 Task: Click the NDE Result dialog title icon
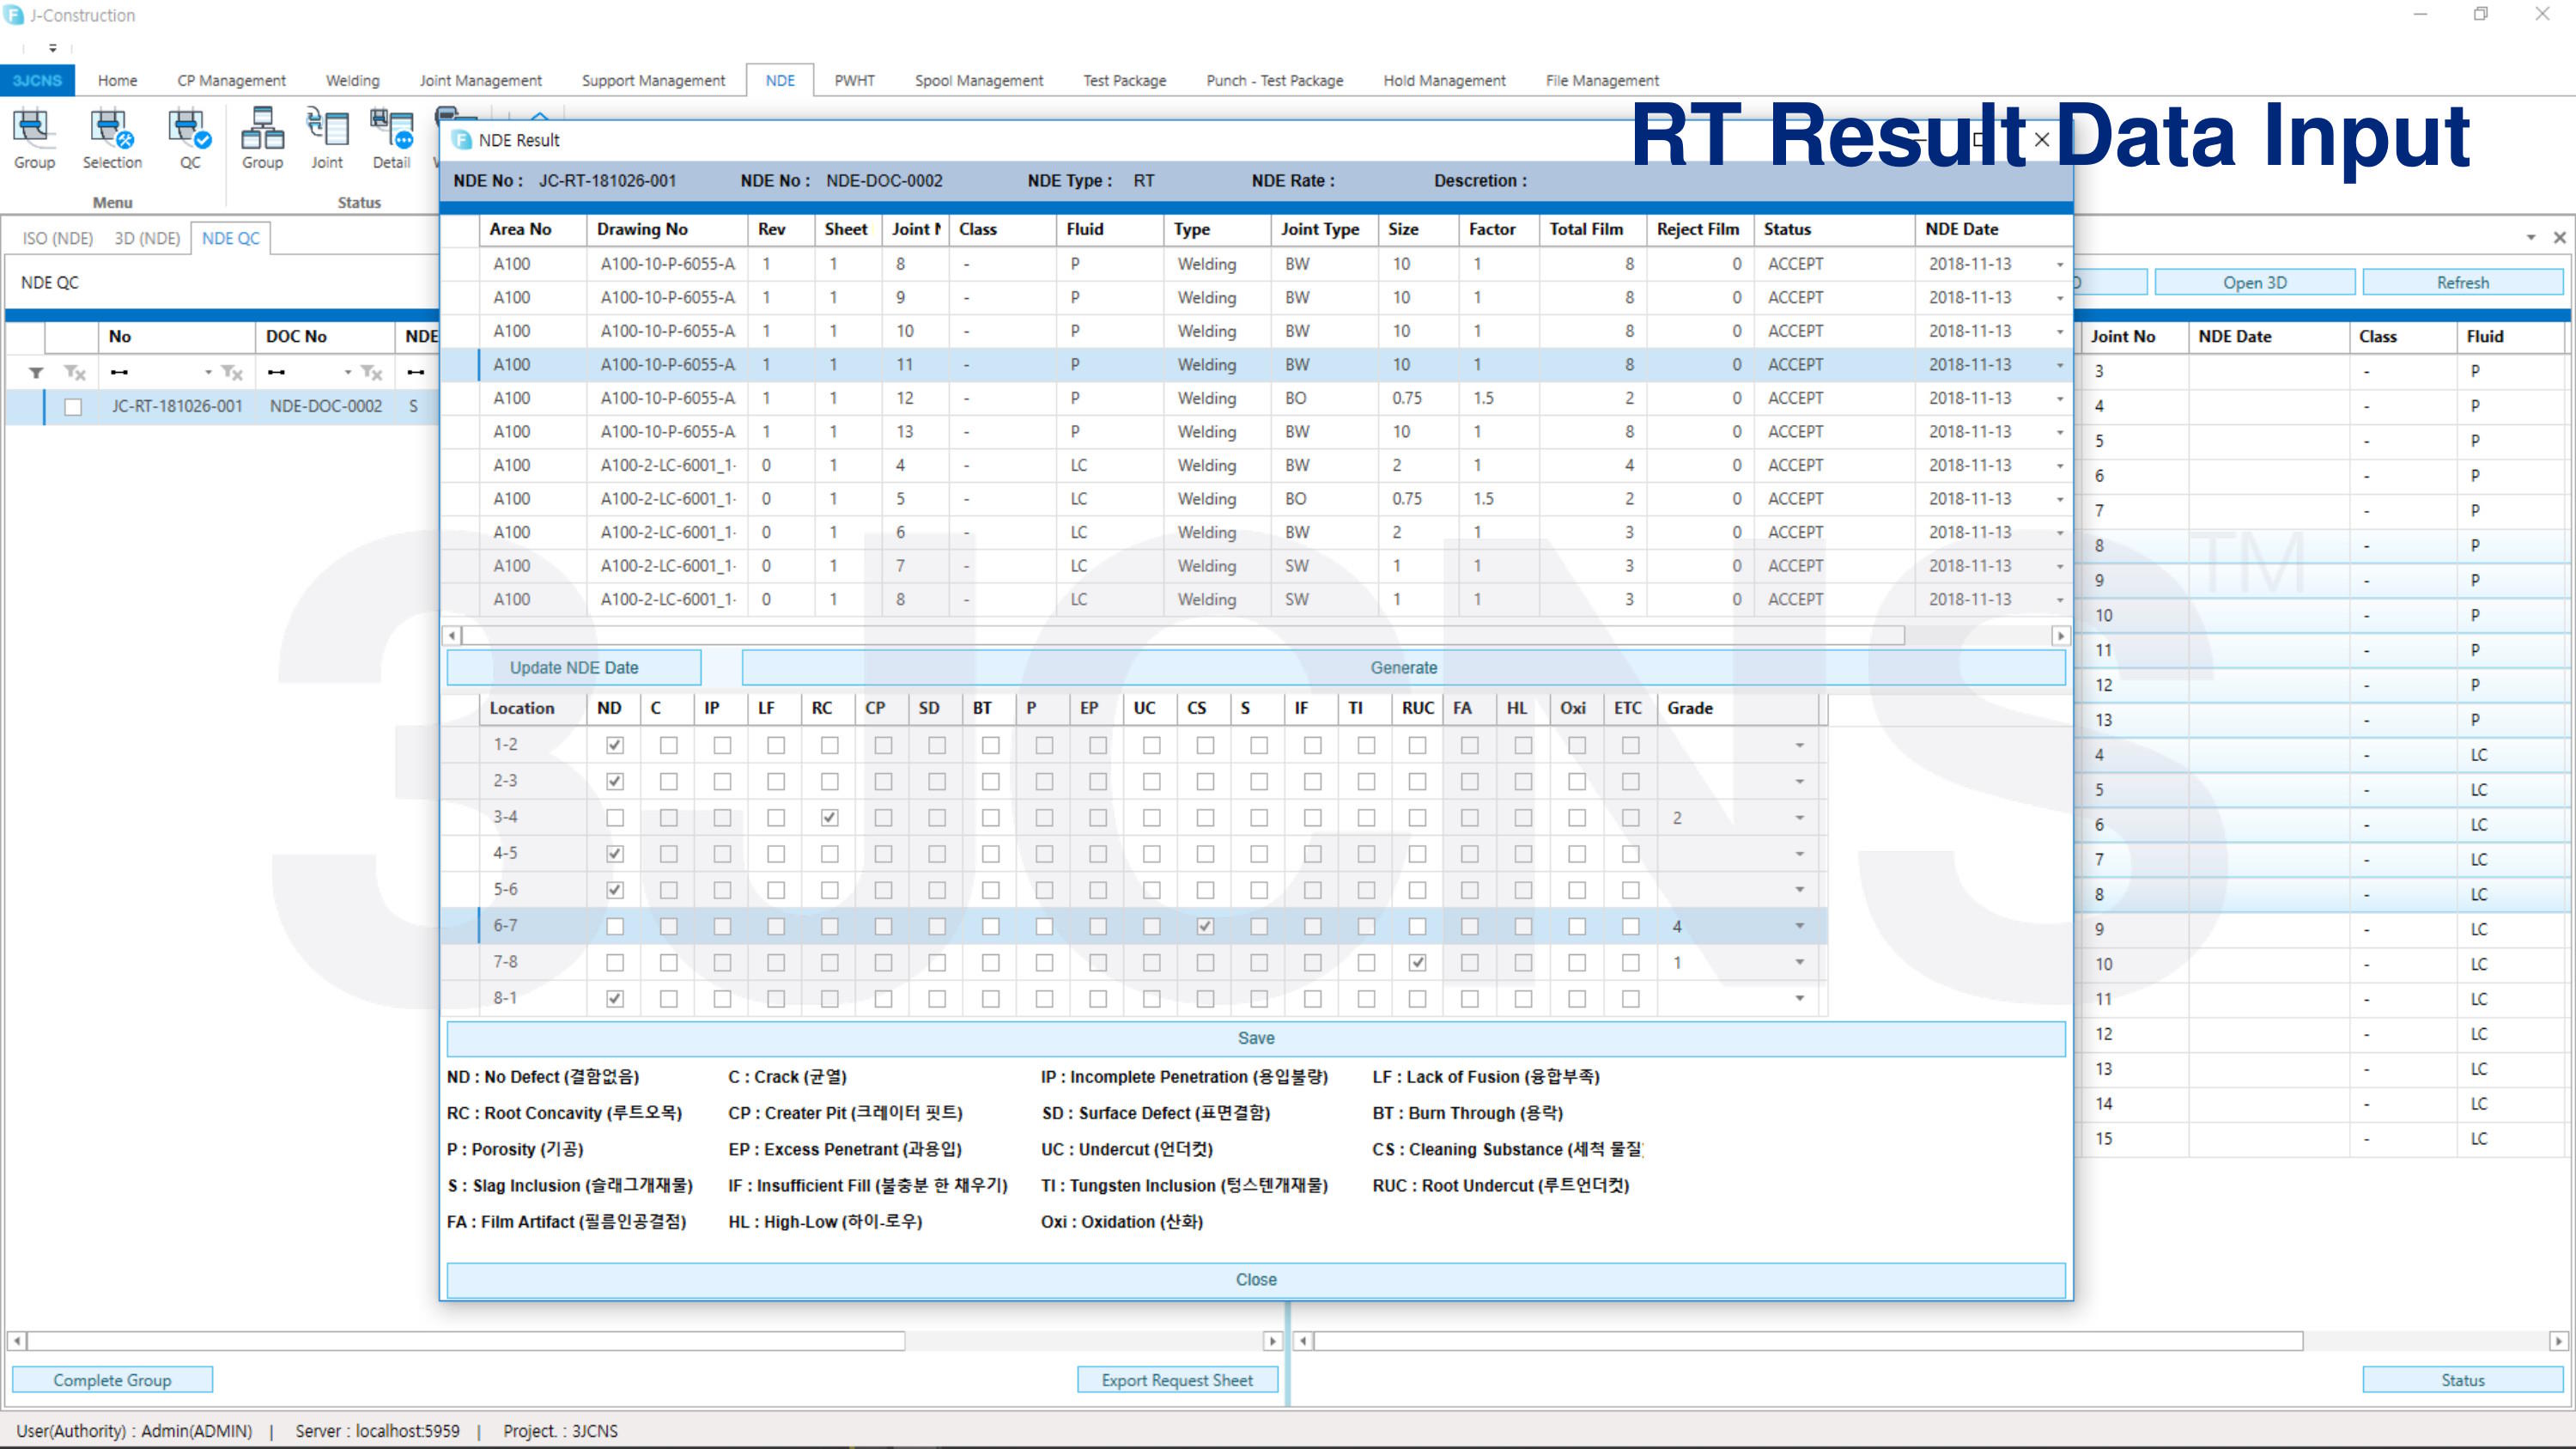462,140
